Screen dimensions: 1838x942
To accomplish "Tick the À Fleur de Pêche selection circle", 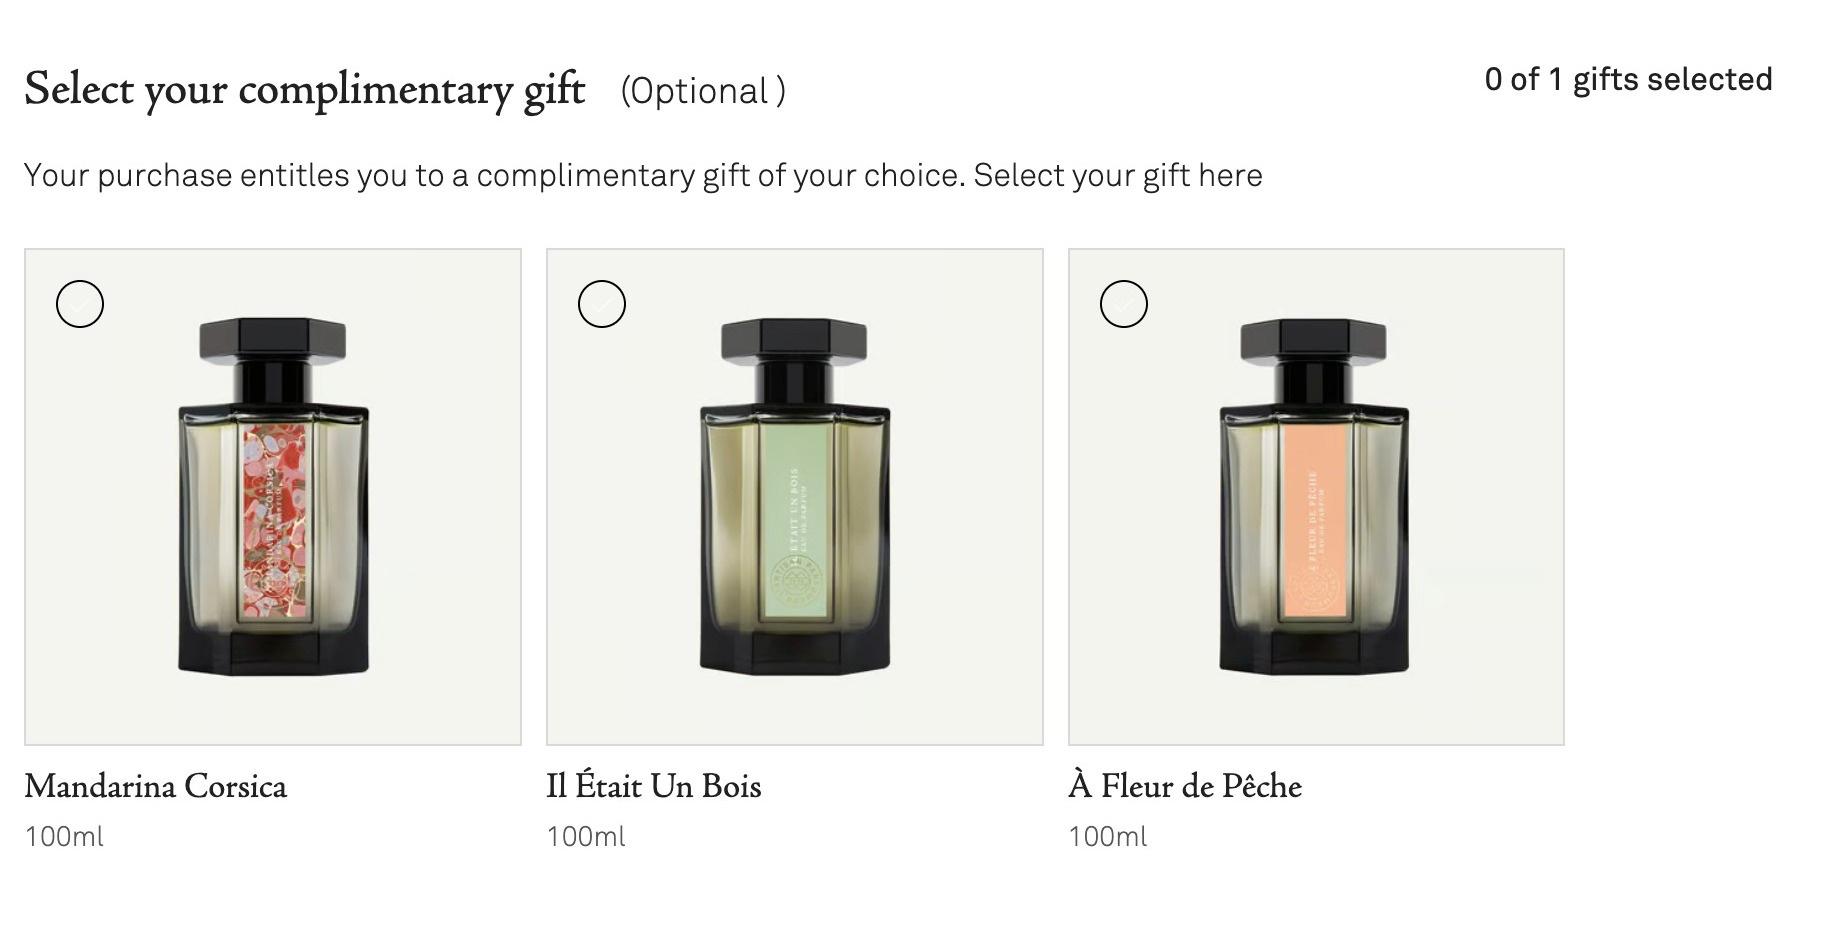I will pos(1124,304).
